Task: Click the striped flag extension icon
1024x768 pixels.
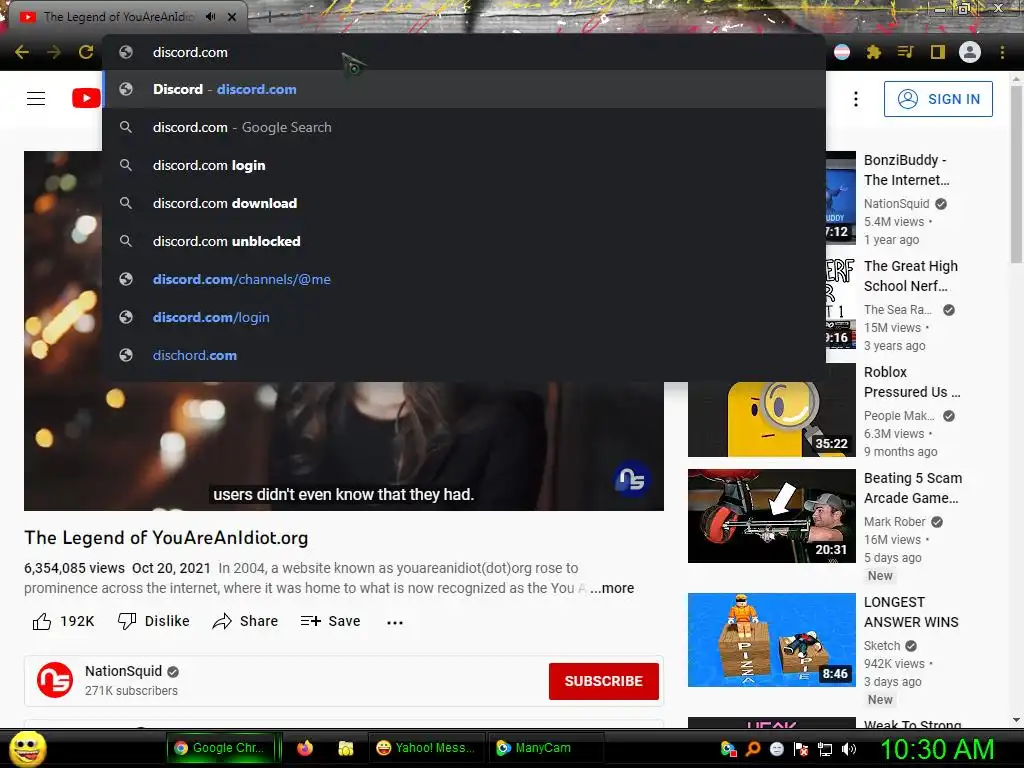Action: click(842, 52)
